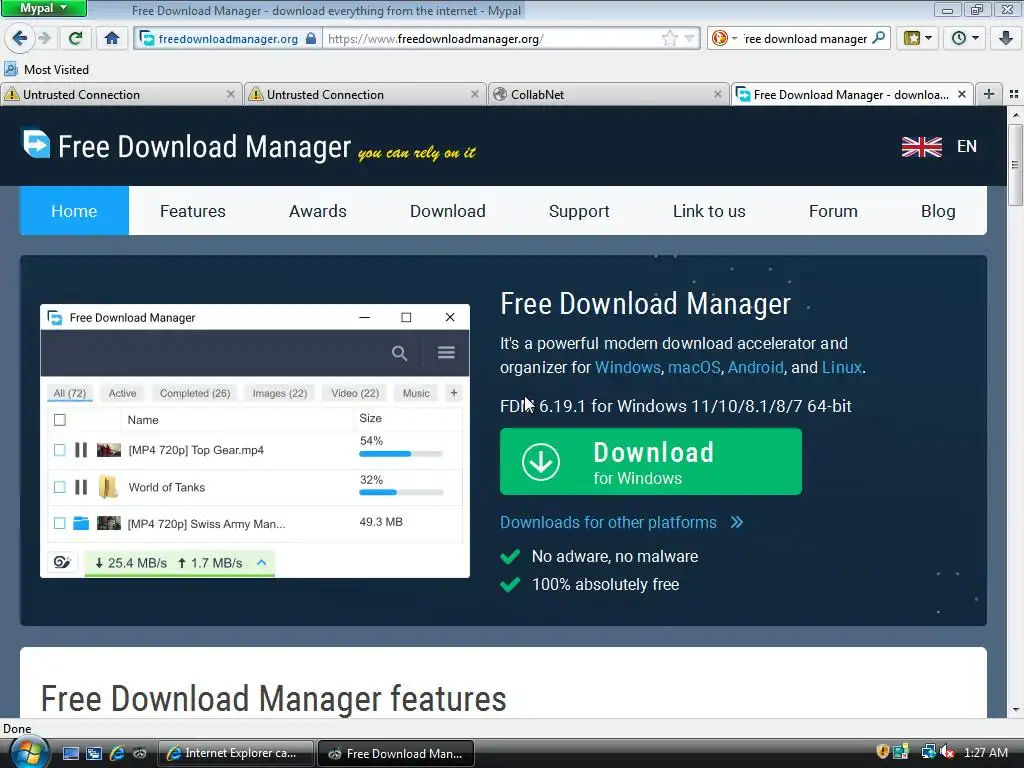Open the EN language selector
The height and width of the screenshot is (768, 1024).
967,146
